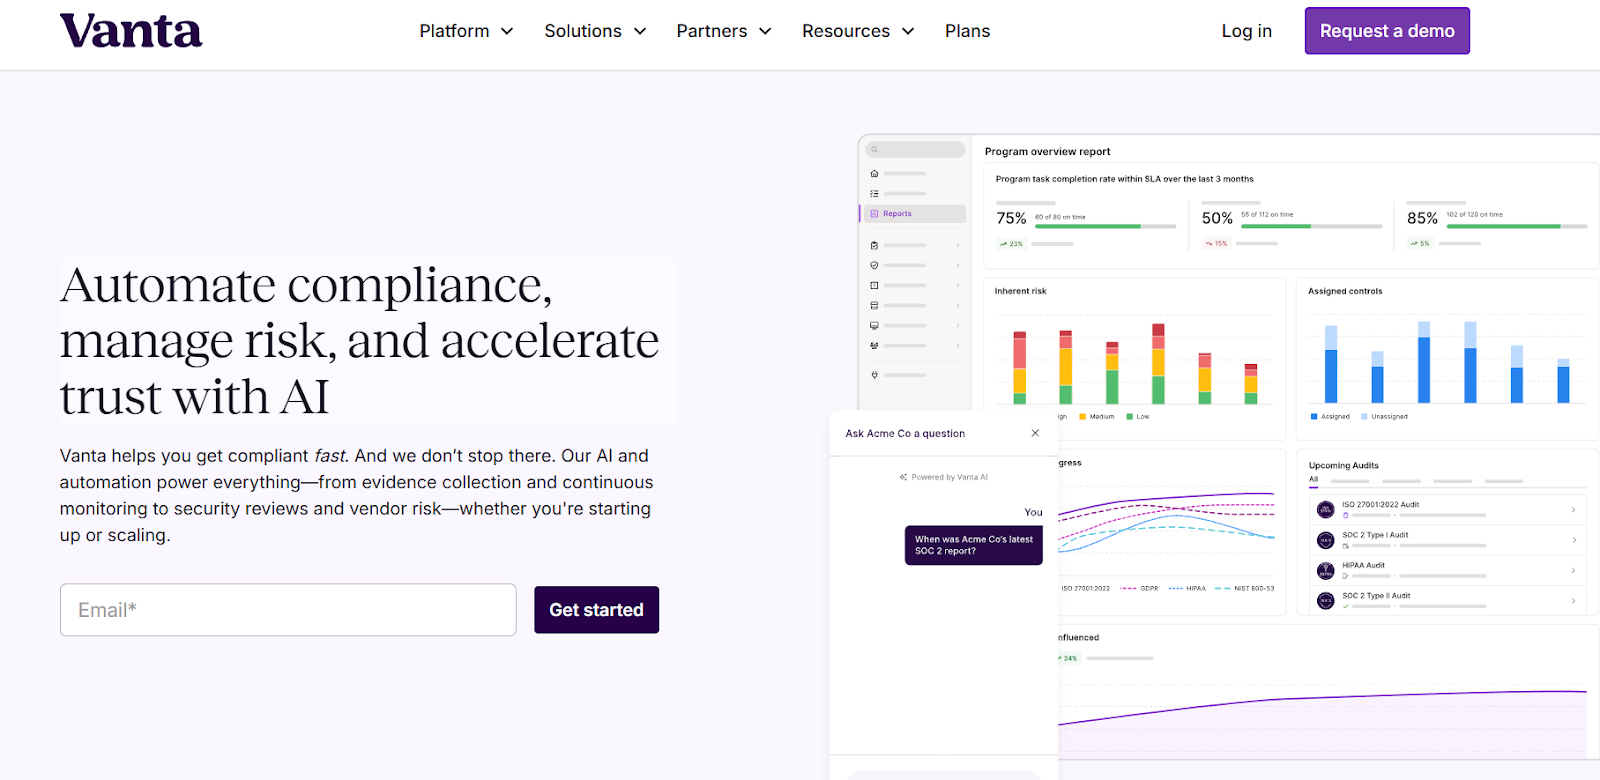Expand the people sidebar row chevron
The width and height of the screenshot is (1600, 780).
[958, 345]
